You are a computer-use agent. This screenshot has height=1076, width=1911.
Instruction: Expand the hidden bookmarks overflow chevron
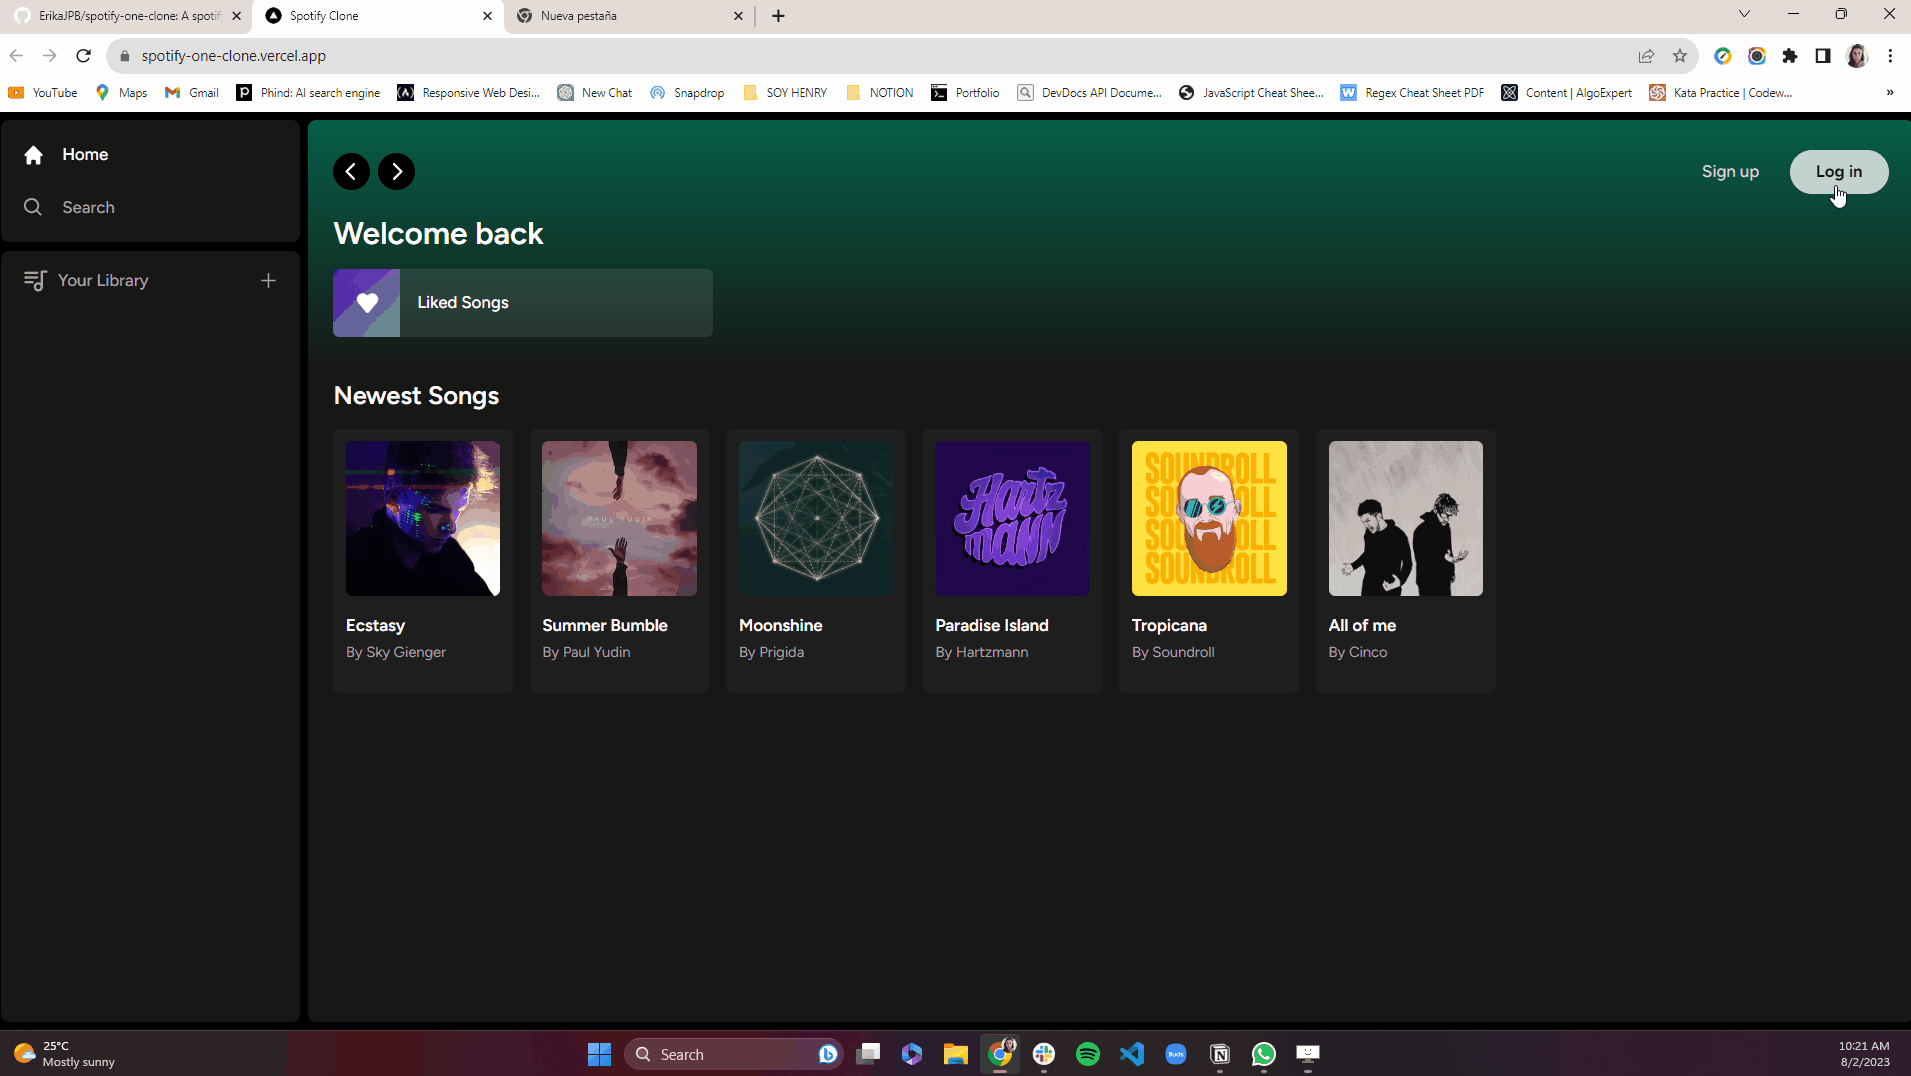pos(1888,92)
